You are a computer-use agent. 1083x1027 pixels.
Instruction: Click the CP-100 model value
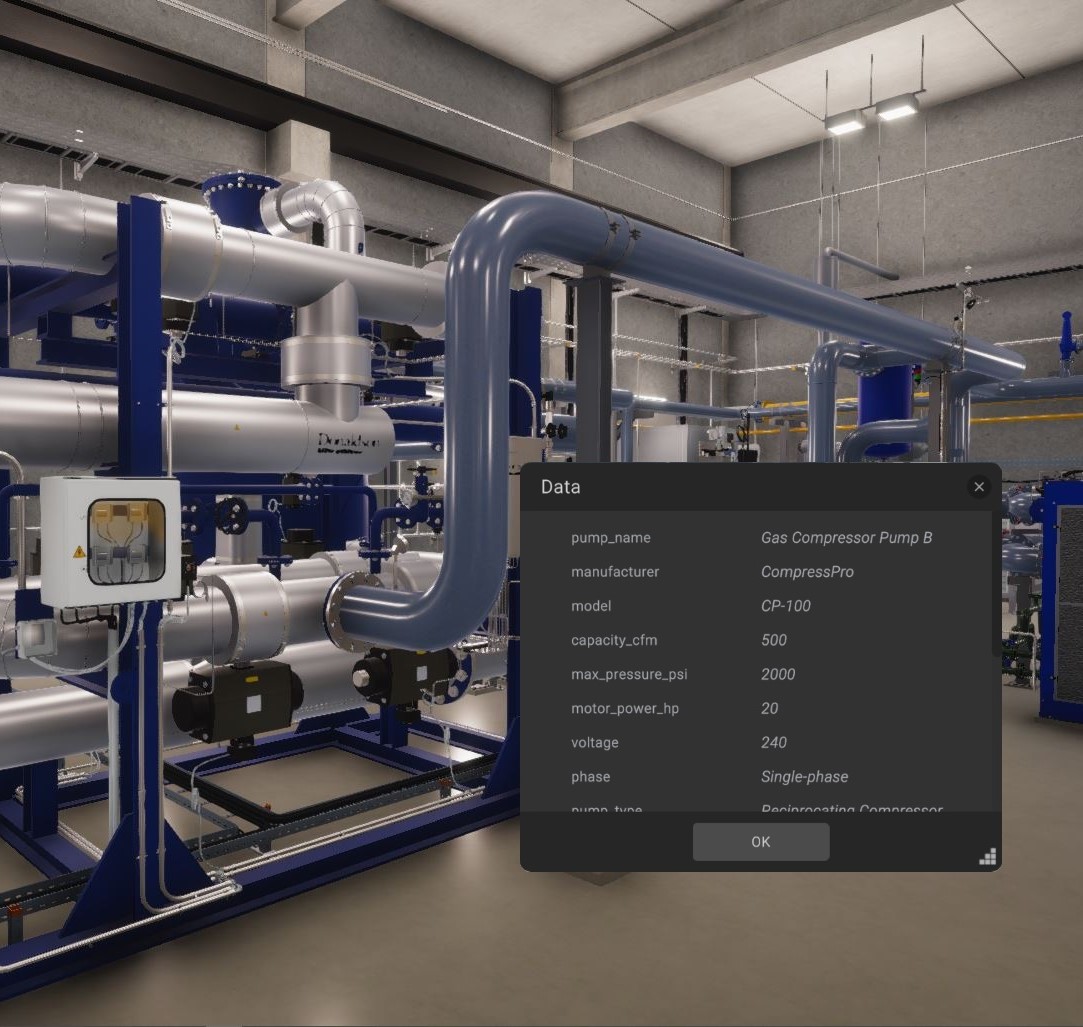tap(785, 606)
